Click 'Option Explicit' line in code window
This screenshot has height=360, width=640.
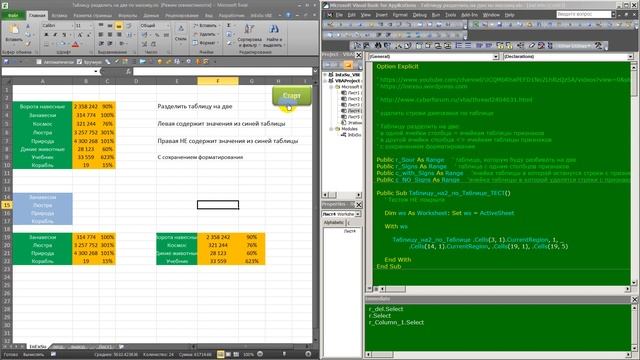pyautogui.click(x=397, y=66)
